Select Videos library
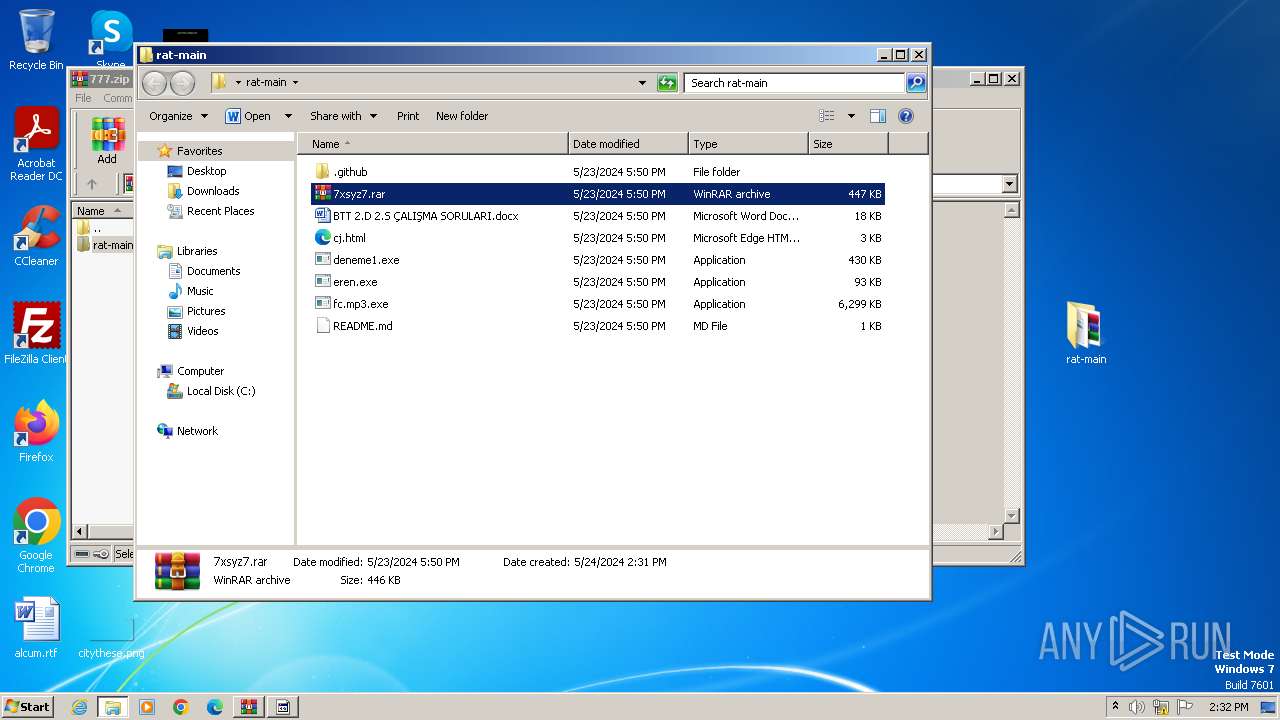The image size is (1280, 720). click(x=202, y=331)
